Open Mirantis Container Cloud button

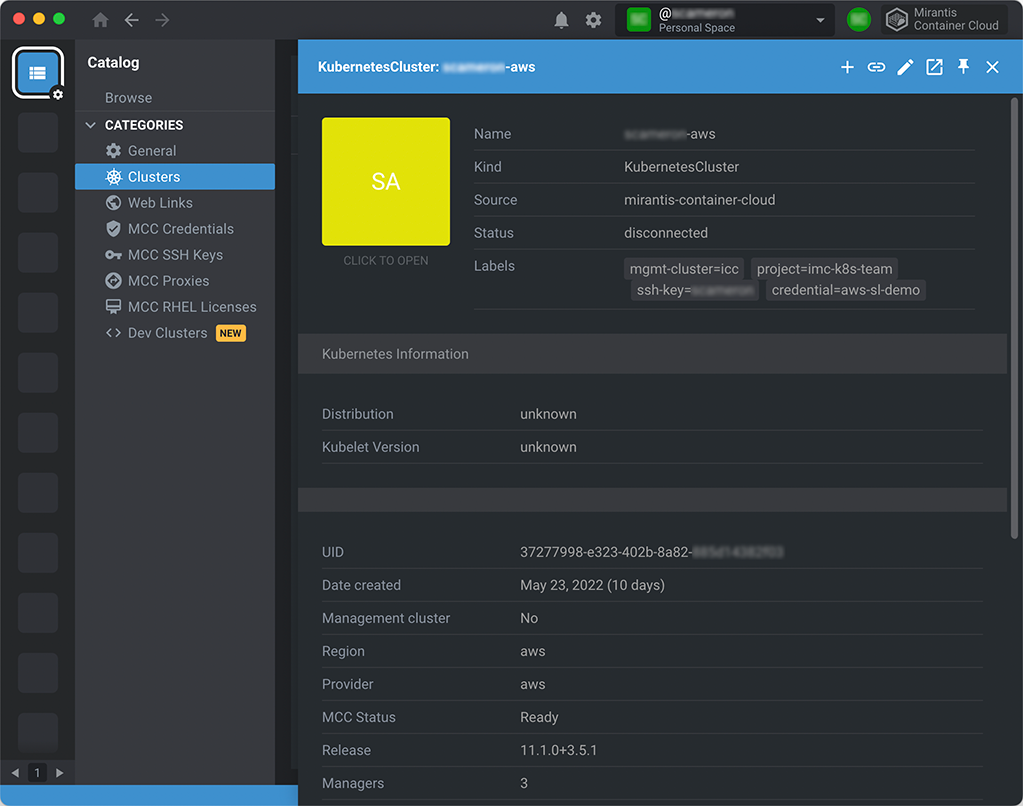(x=944, y=20)
